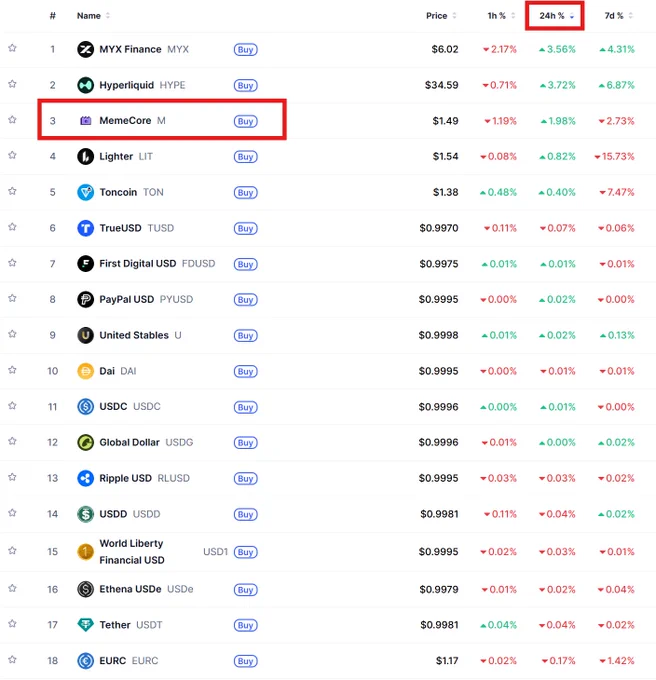Click Buy for Ripple USD
The width and height of the screenshot is (656, 680).
coord(245,478)
